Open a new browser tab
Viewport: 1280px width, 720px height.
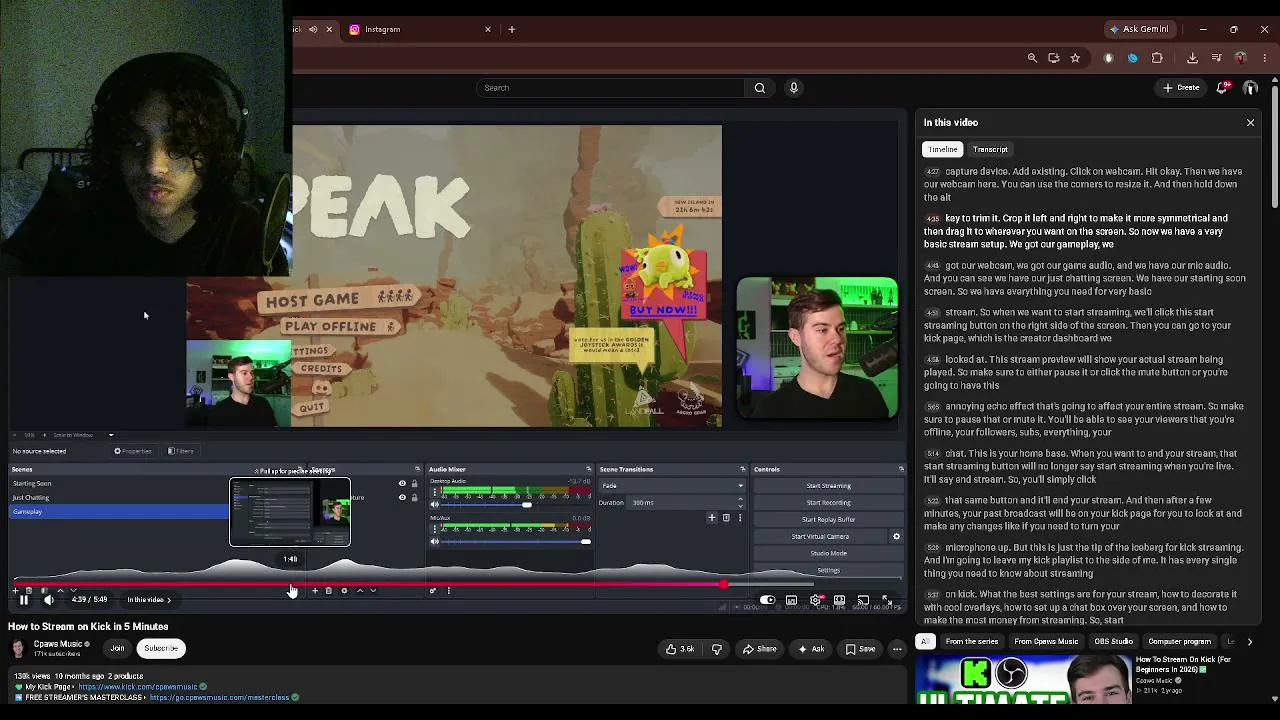click(x=511, y=29)
